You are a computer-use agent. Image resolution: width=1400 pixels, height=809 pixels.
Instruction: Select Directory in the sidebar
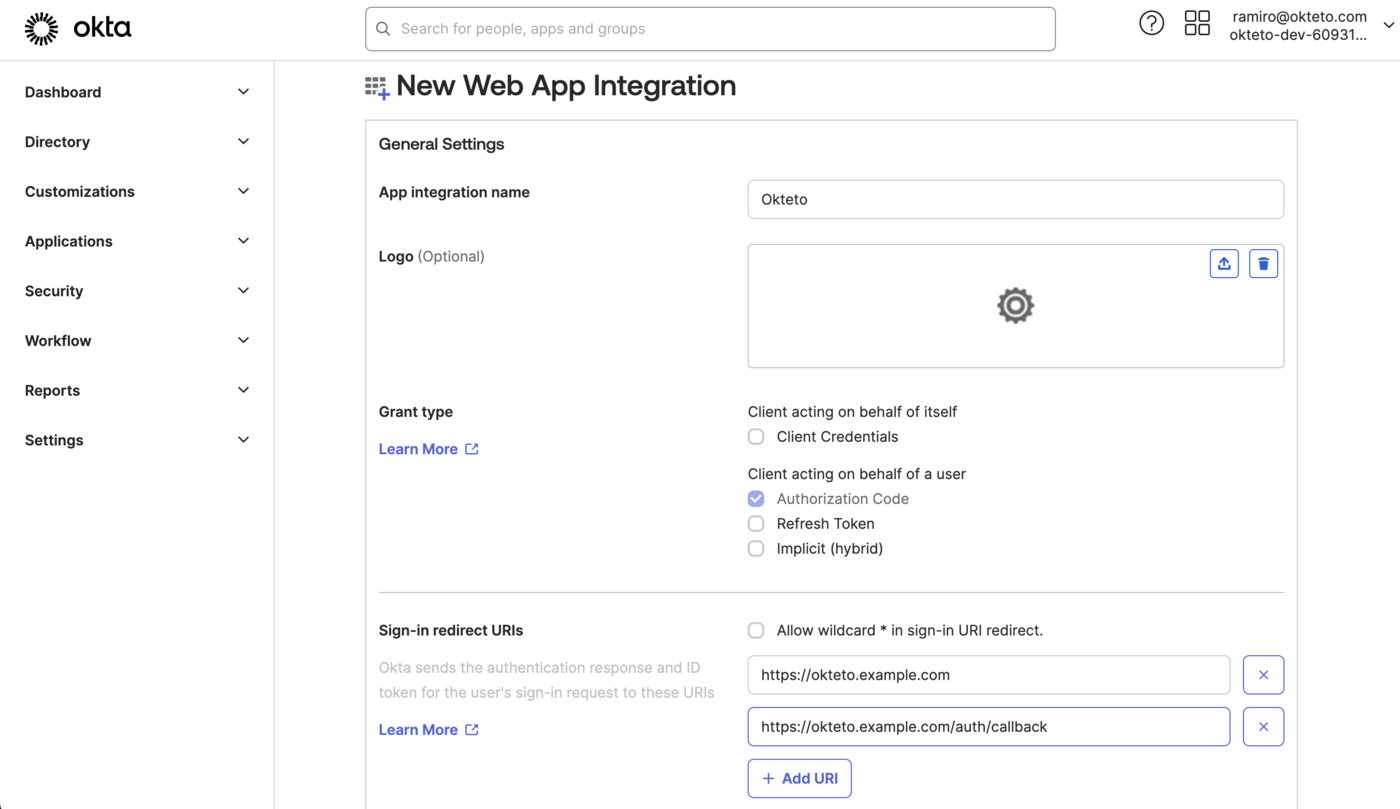coord(57,141)
